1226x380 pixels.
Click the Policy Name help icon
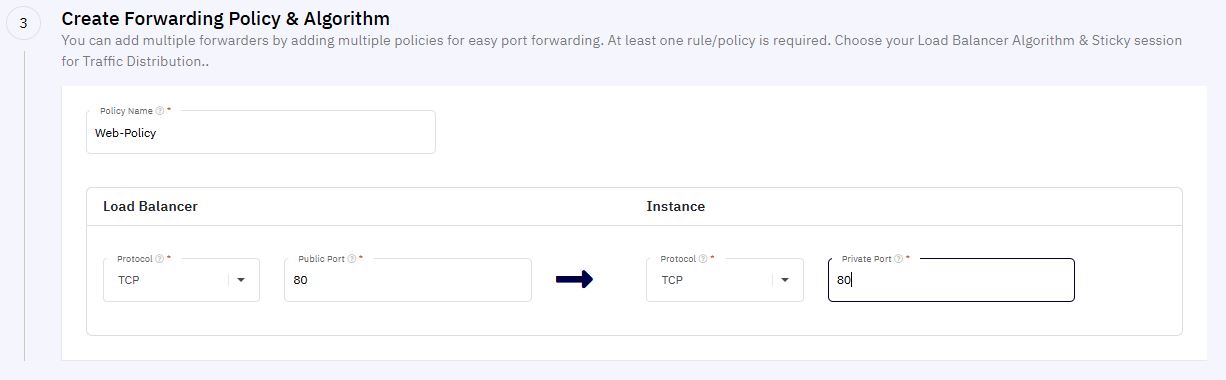click(x=160, y=111)
